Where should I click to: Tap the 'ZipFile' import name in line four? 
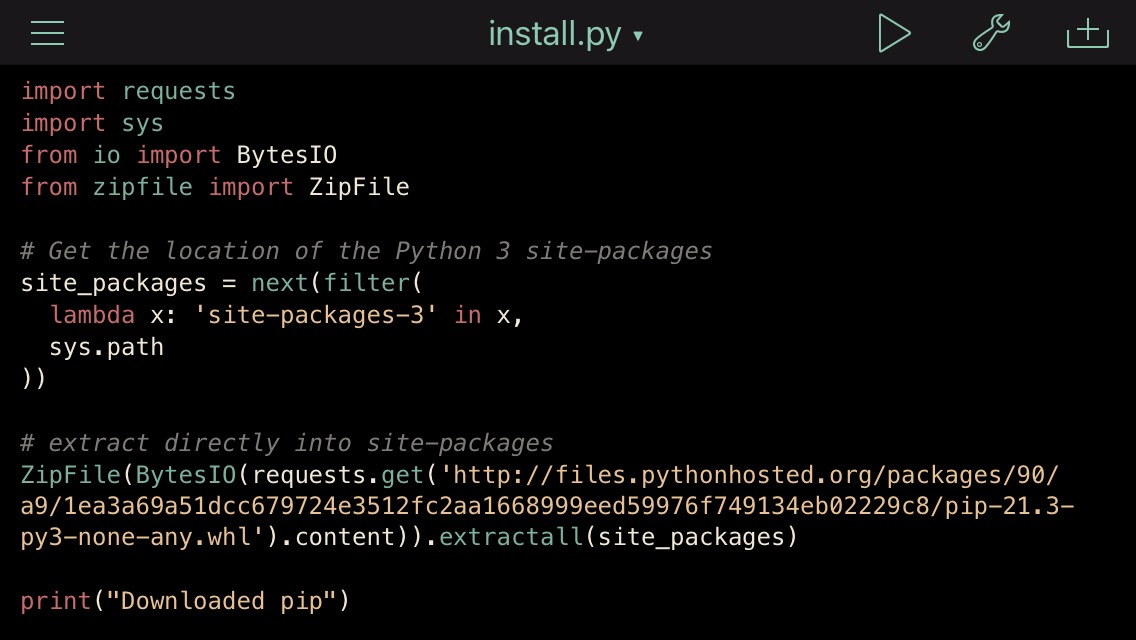(359, 187)
